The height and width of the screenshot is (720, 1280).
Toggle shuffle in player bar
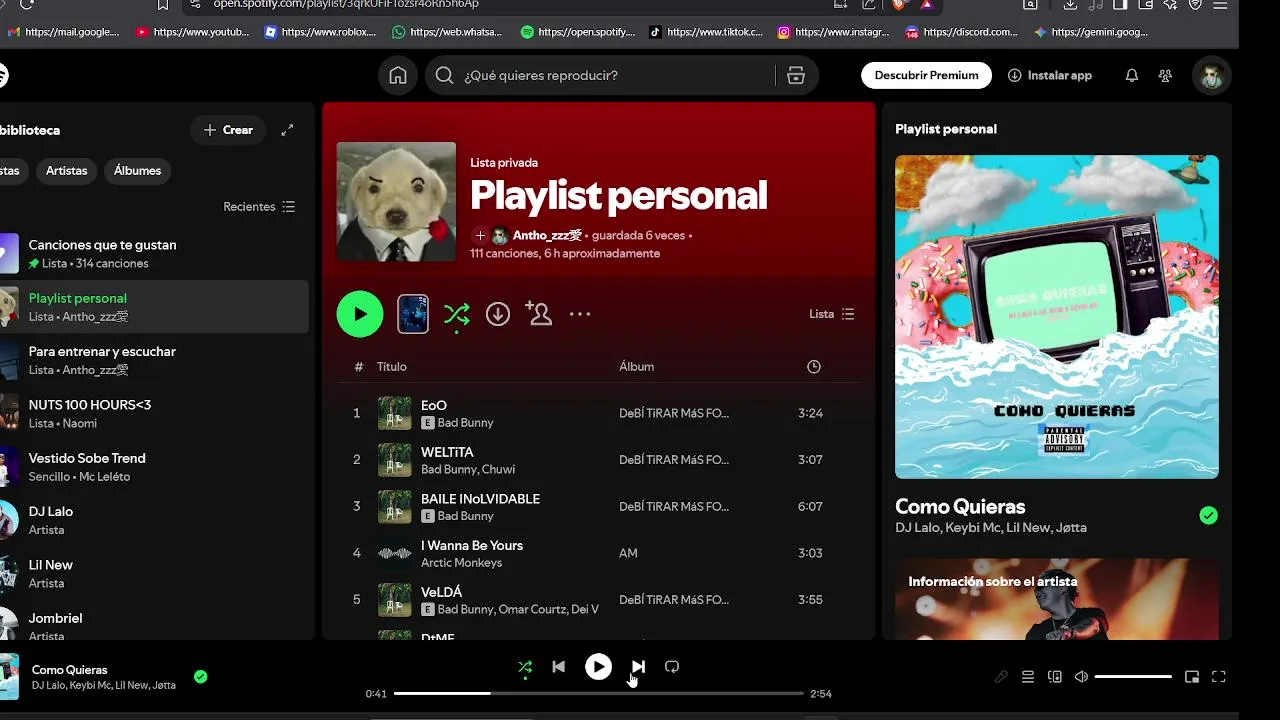point(525,667)
